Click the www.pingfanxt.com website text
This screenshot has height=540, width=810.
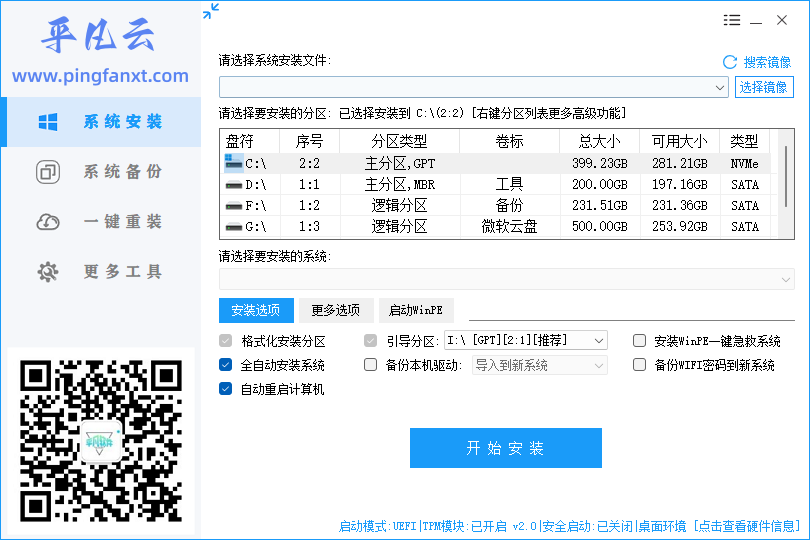101,76
